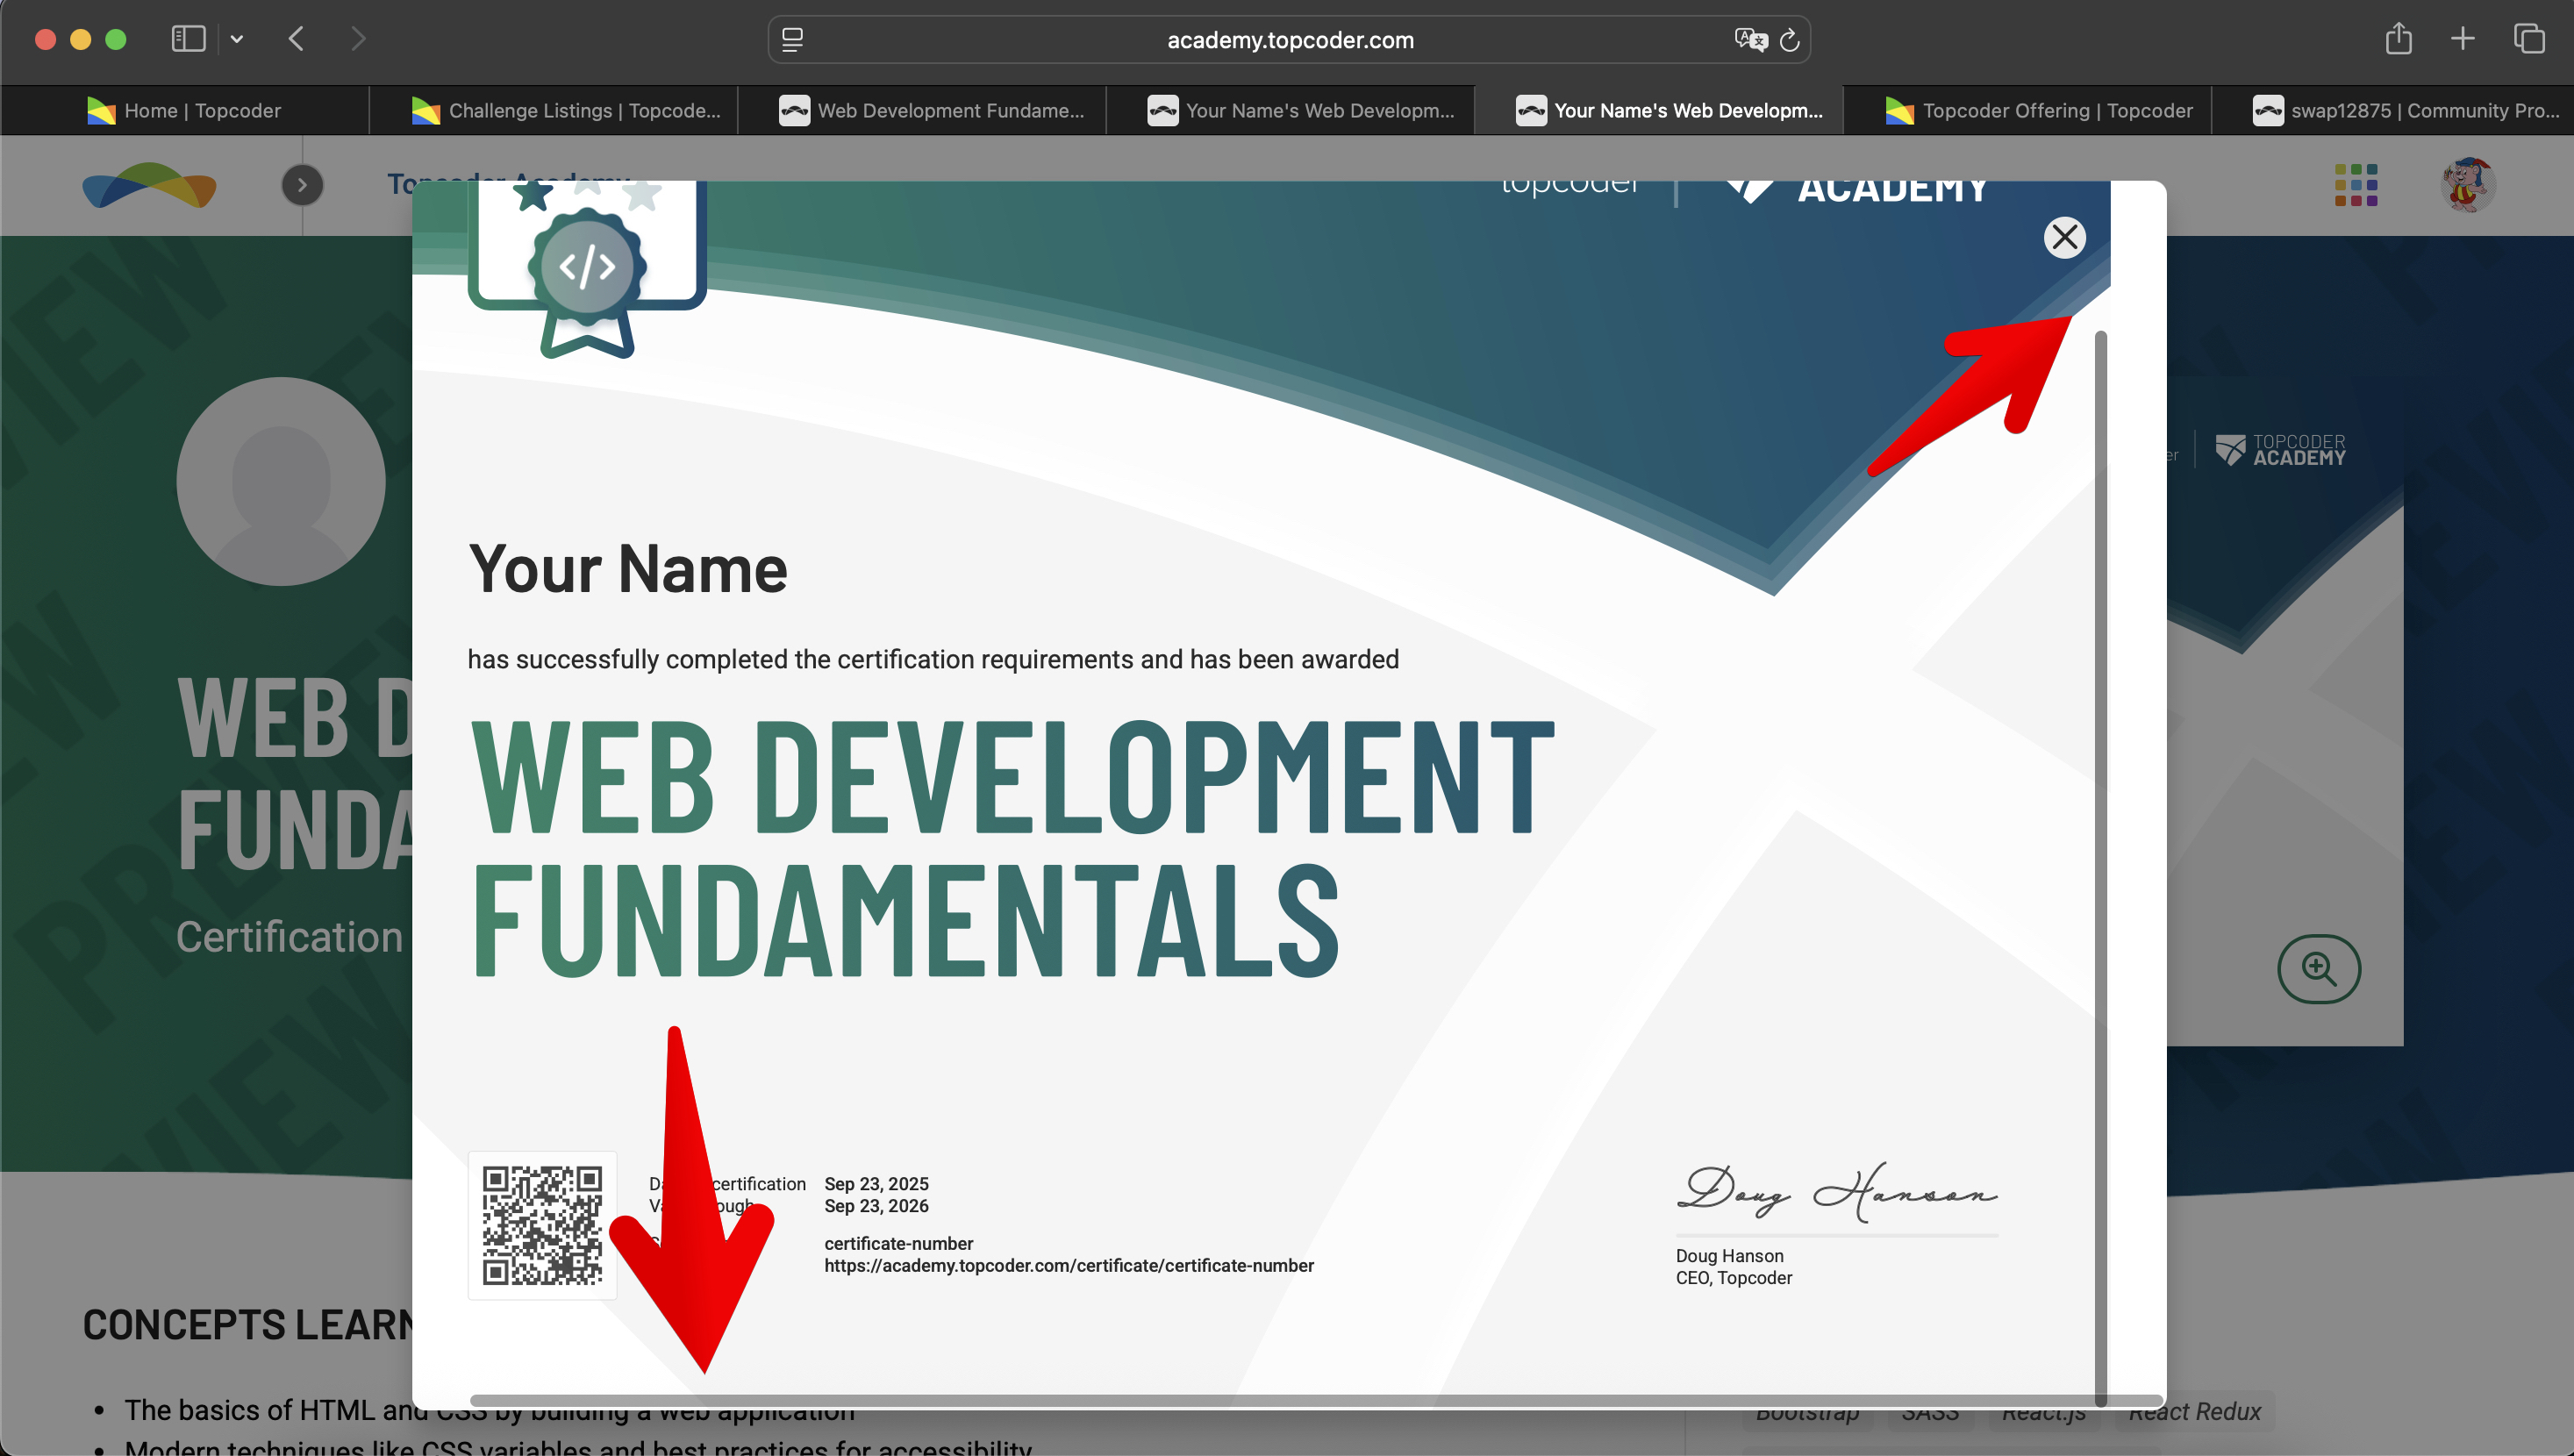
Task: Click the certificate verification URL link
Action: coord(1068,1266)
